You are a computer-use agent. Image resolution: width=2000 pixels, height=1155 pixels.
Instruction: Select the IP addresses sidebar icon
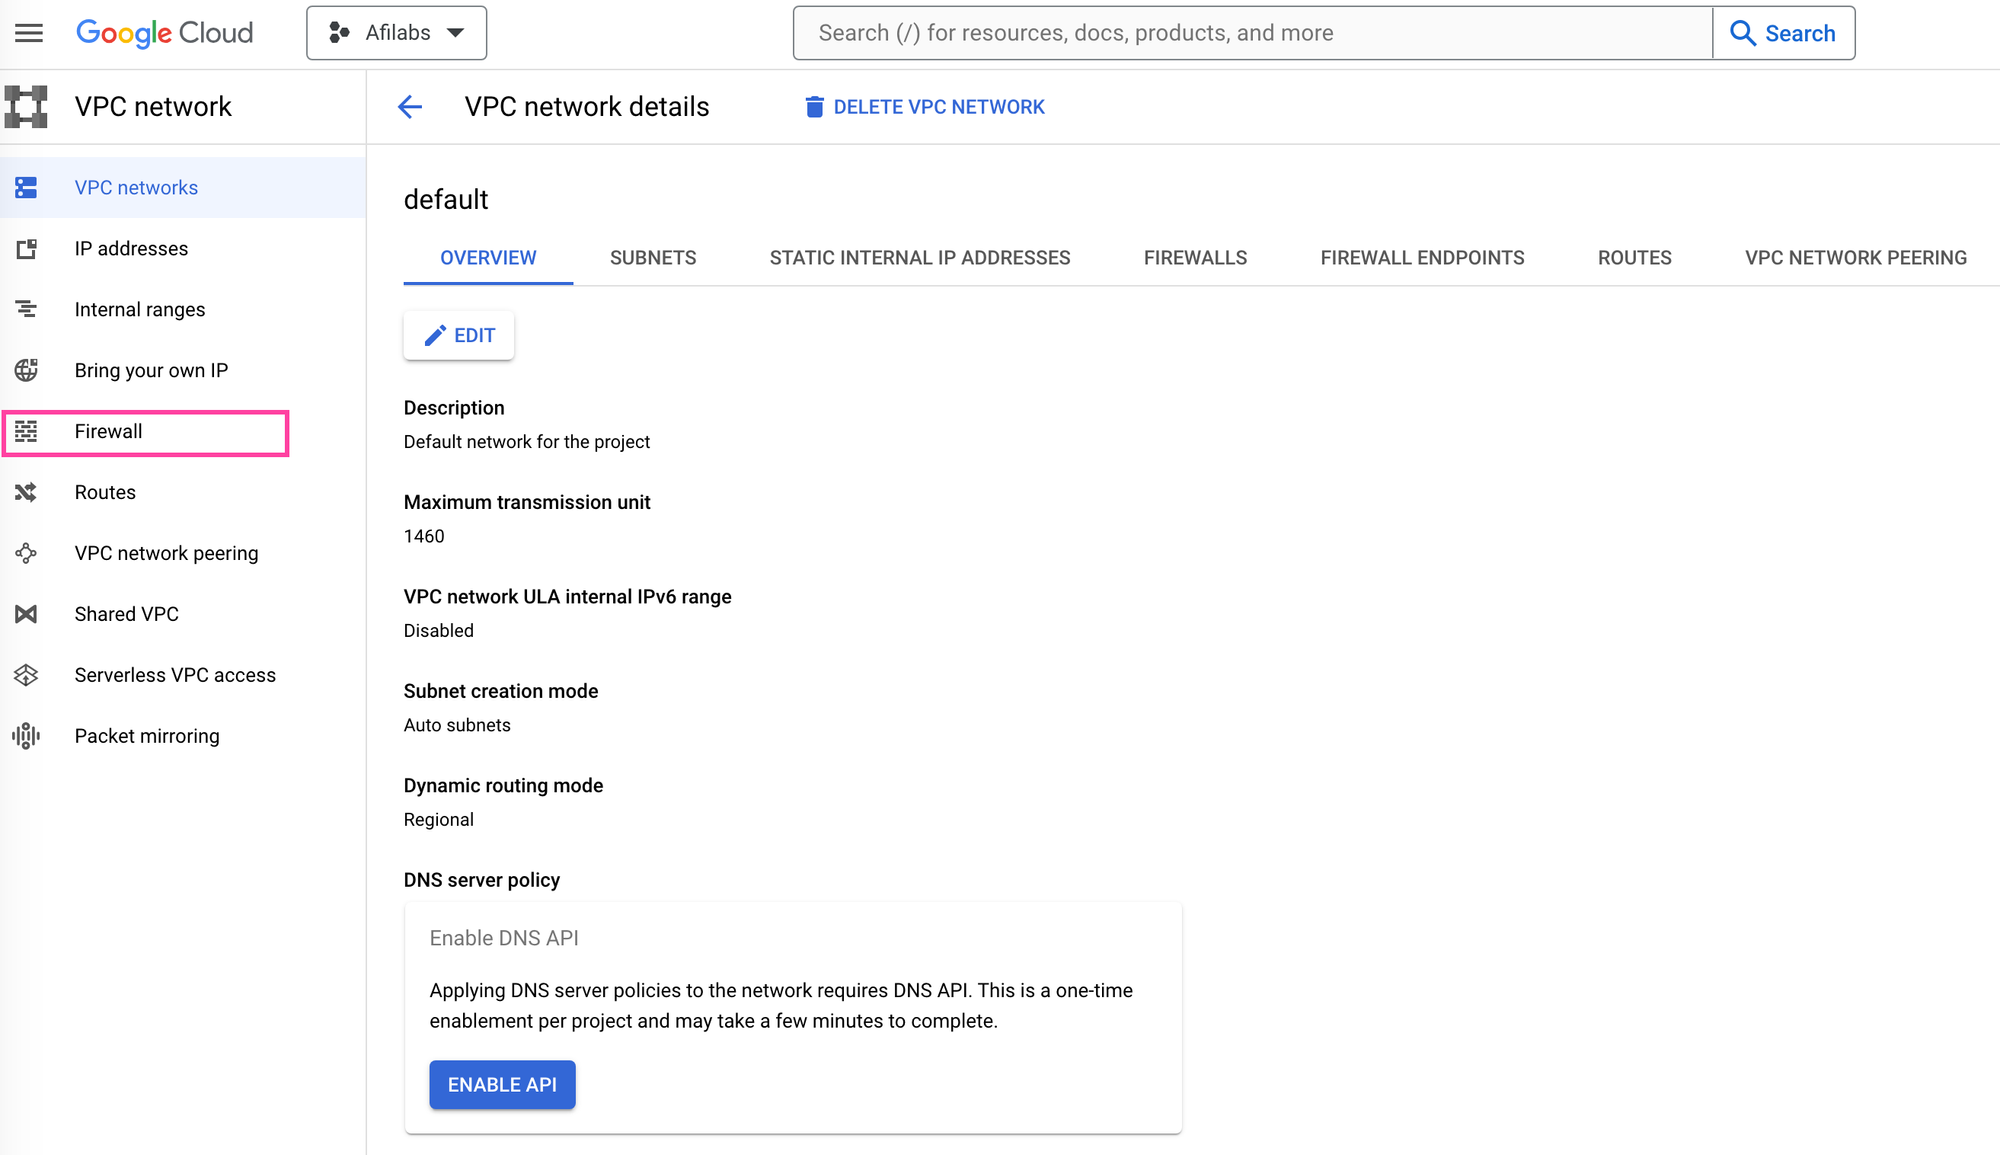tap(26, 248)
